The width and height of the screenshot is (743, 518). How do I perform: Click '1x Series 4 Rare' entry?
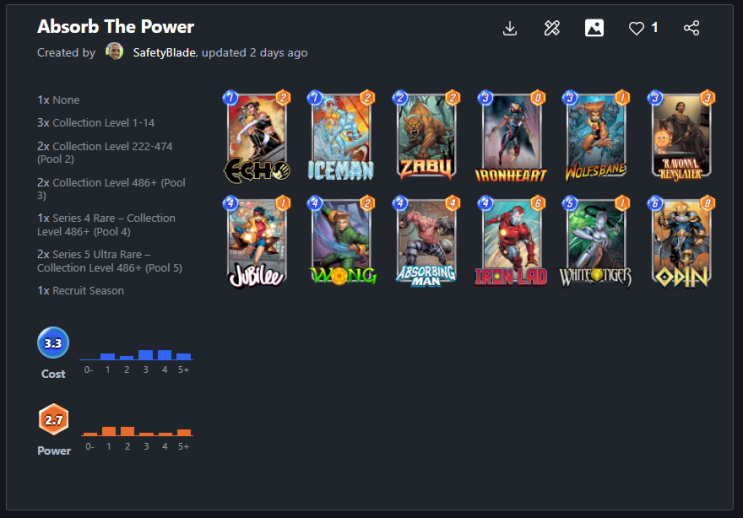coord(106,225)
